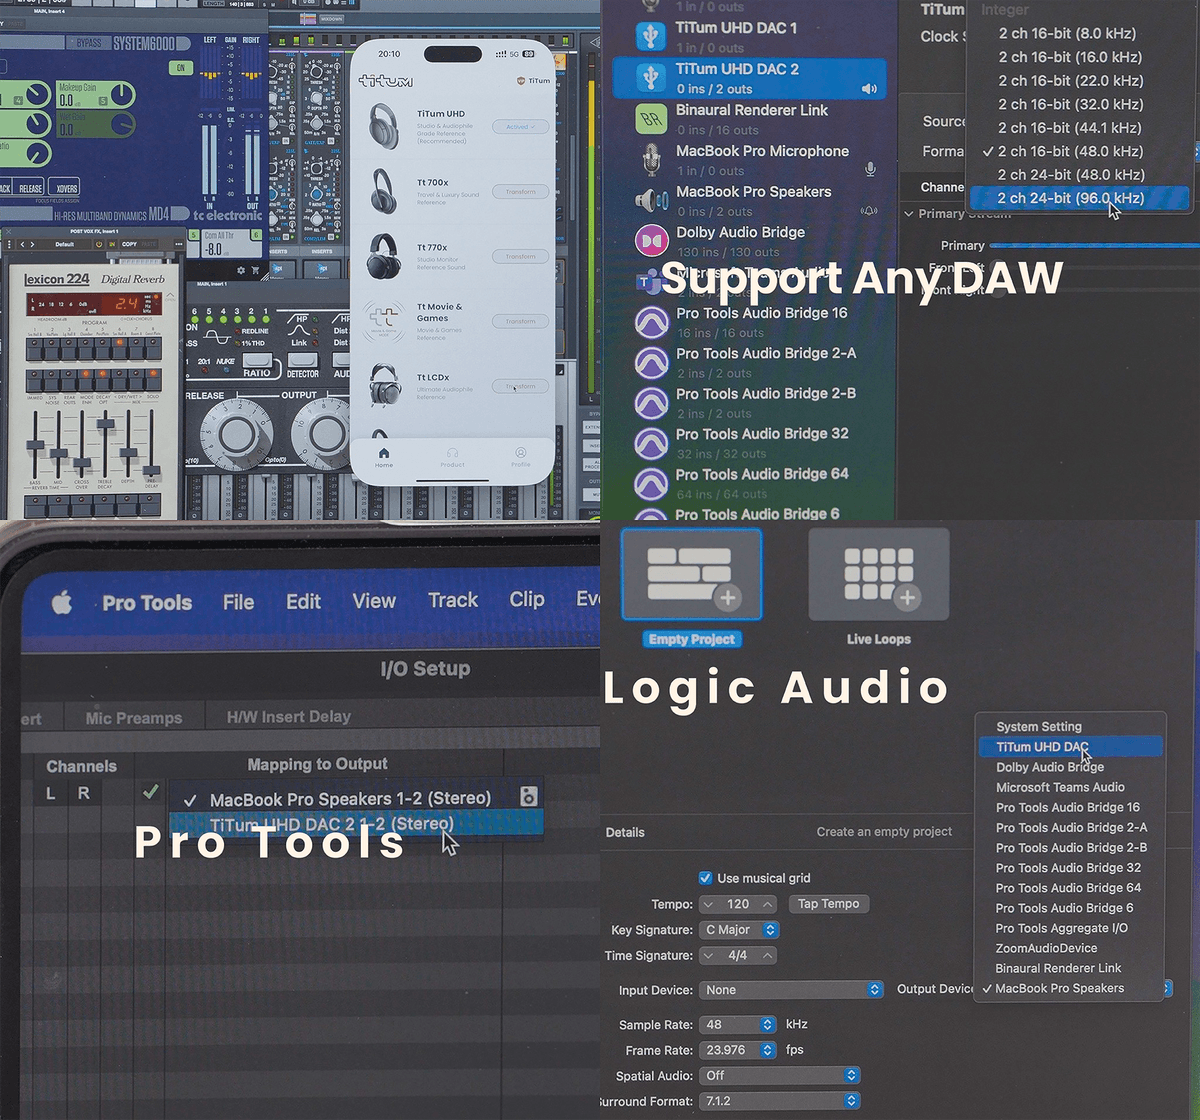Tap the Tt LCDx headphone image
Viewport: 1200px width, 1120px height.
(385, 386)
